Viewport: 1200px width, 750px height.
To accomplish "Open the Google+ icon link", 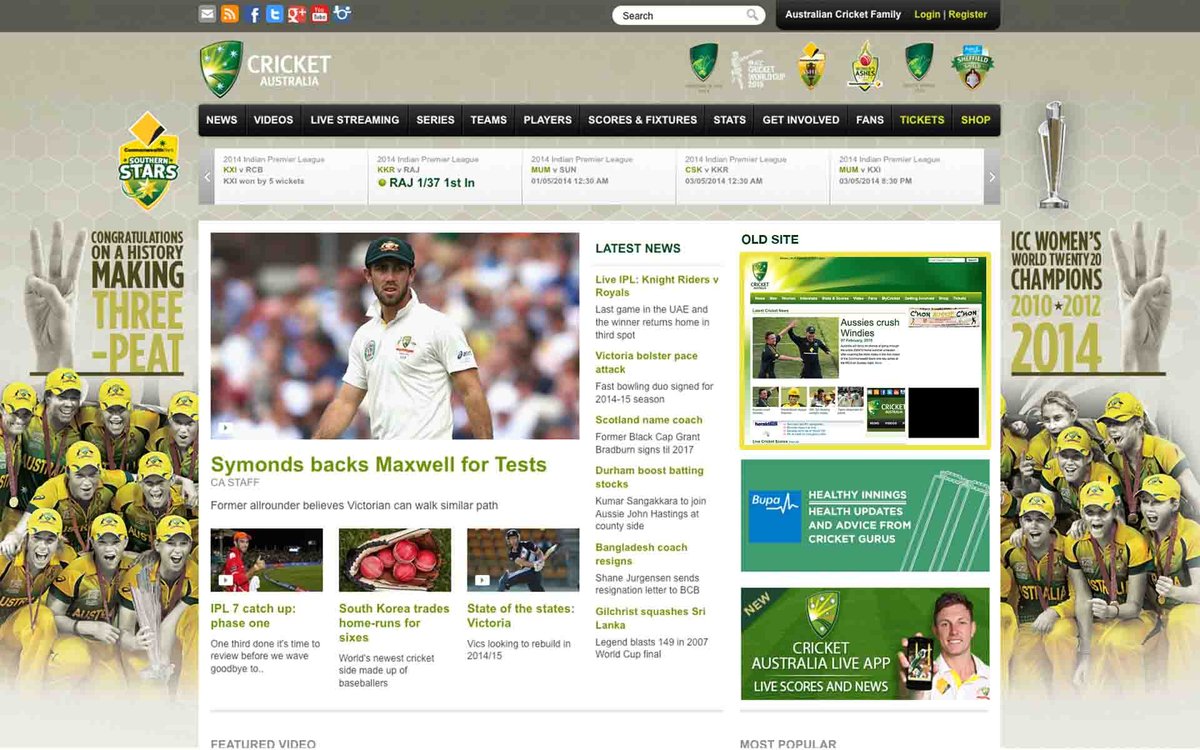I will 297,14.
